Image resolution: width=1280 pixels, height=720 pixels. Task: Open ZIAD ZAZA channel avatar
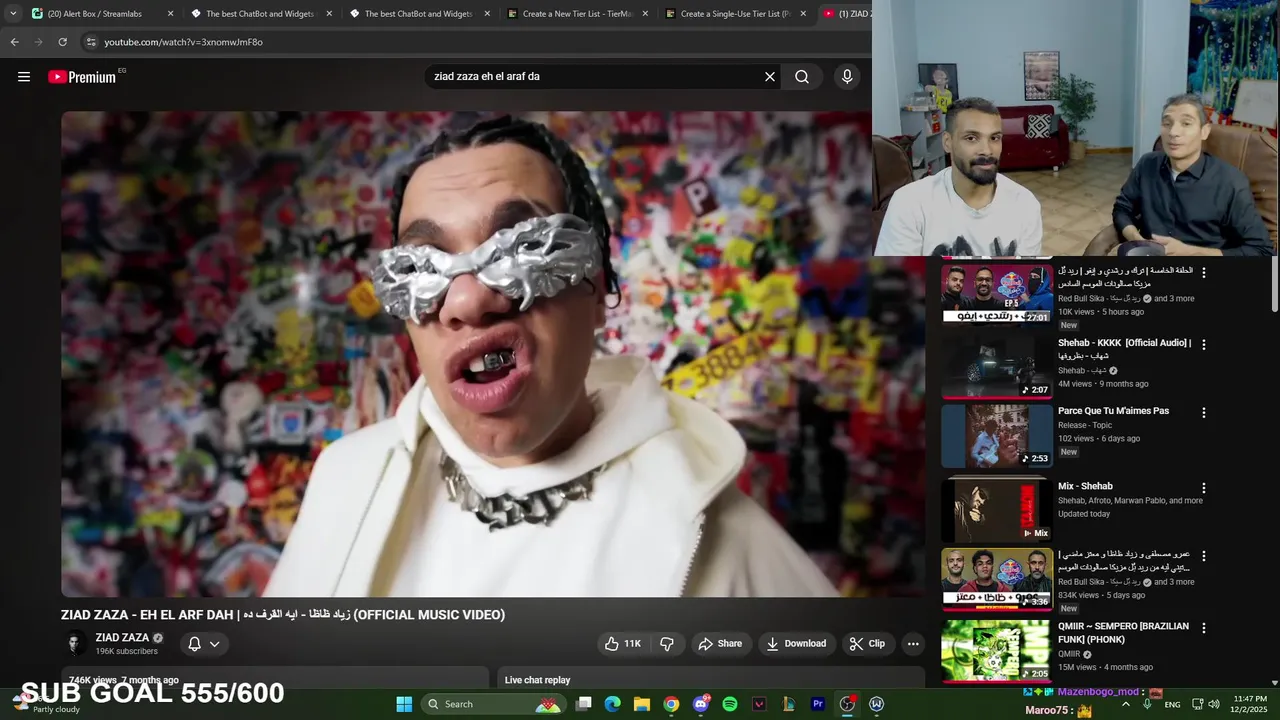pos(74,644)
